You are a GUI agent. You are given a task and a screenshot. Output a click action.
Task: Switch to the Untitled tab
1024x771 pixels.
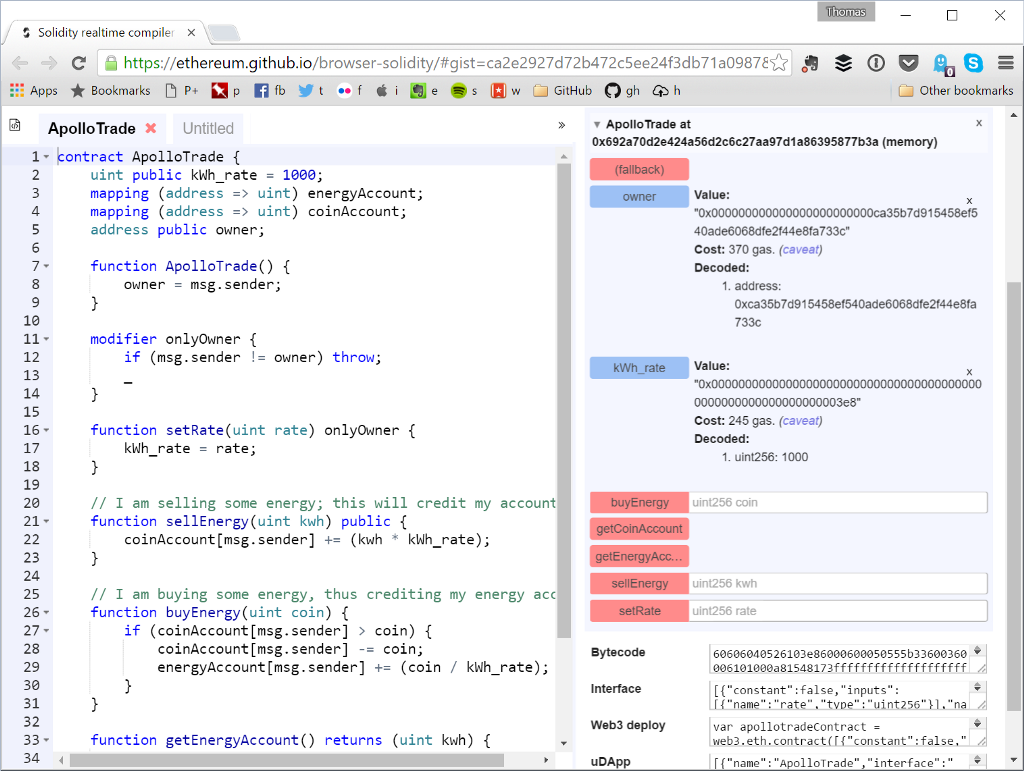(208, 128)
